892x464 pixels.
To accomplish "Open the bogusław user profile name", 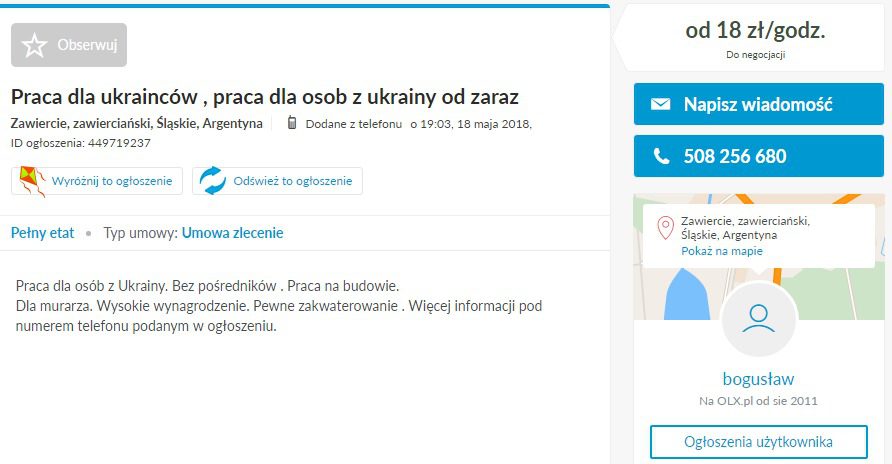I will (x=758, y=379).
